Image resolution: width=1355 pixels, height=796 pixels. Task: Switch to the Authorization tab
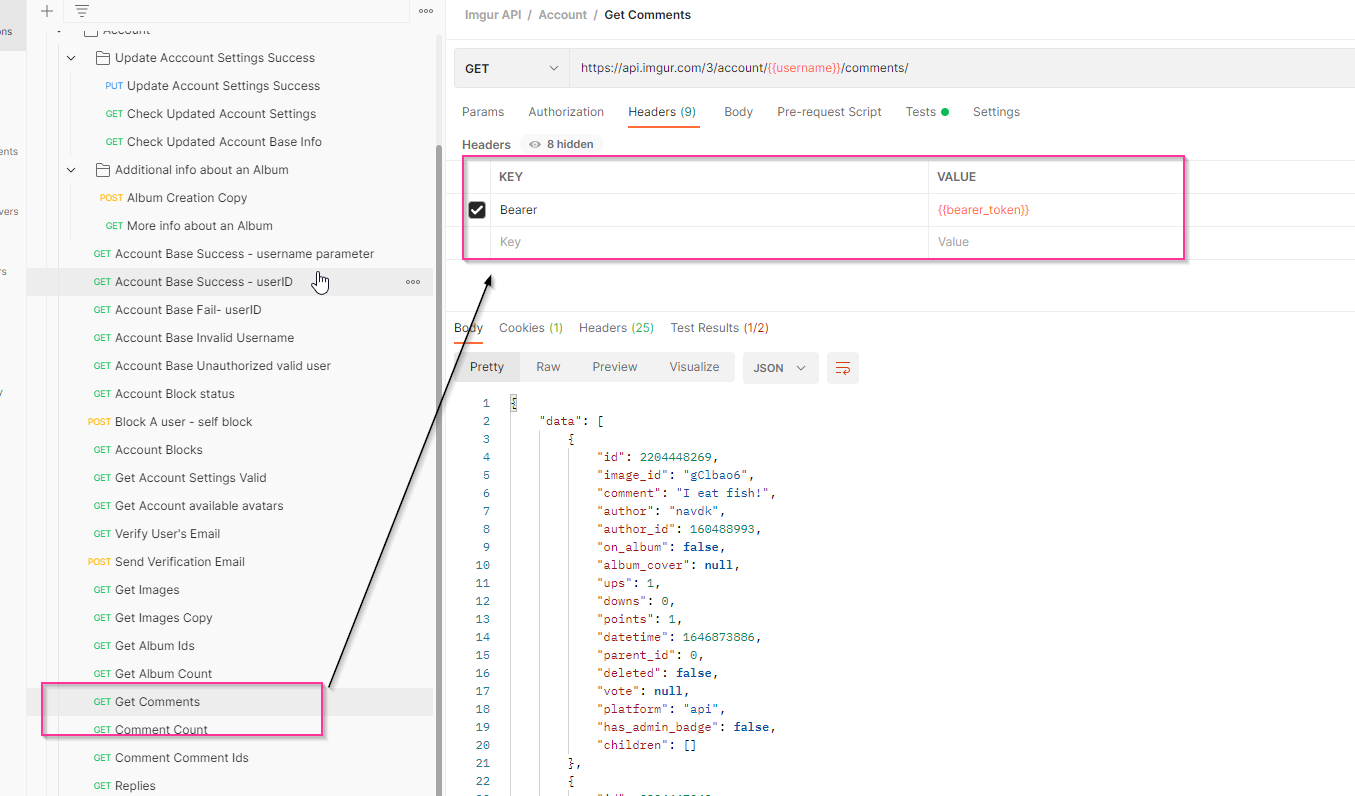tap(566, 112)
